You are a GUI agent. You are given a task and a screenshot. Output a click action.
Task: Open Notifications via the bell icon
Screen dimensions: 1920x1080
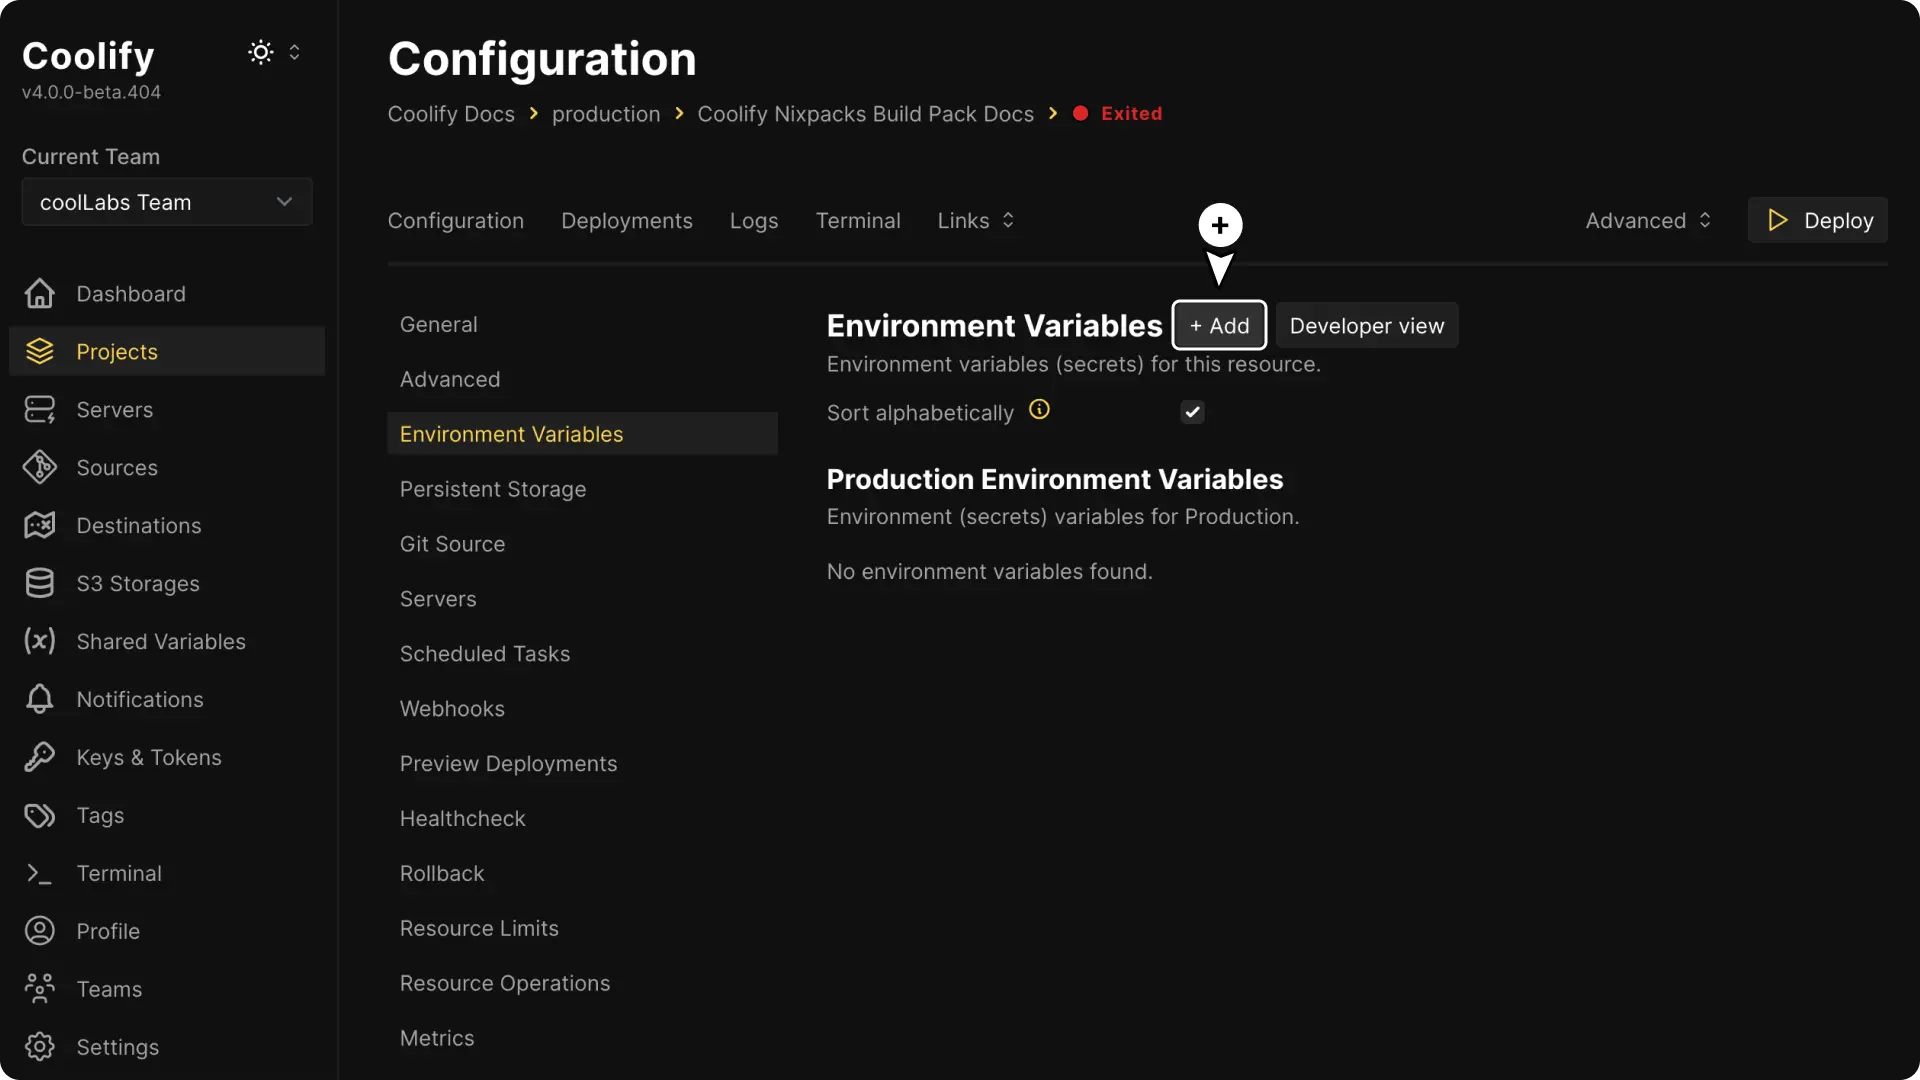pyautogui.click(x=38, y=699)
